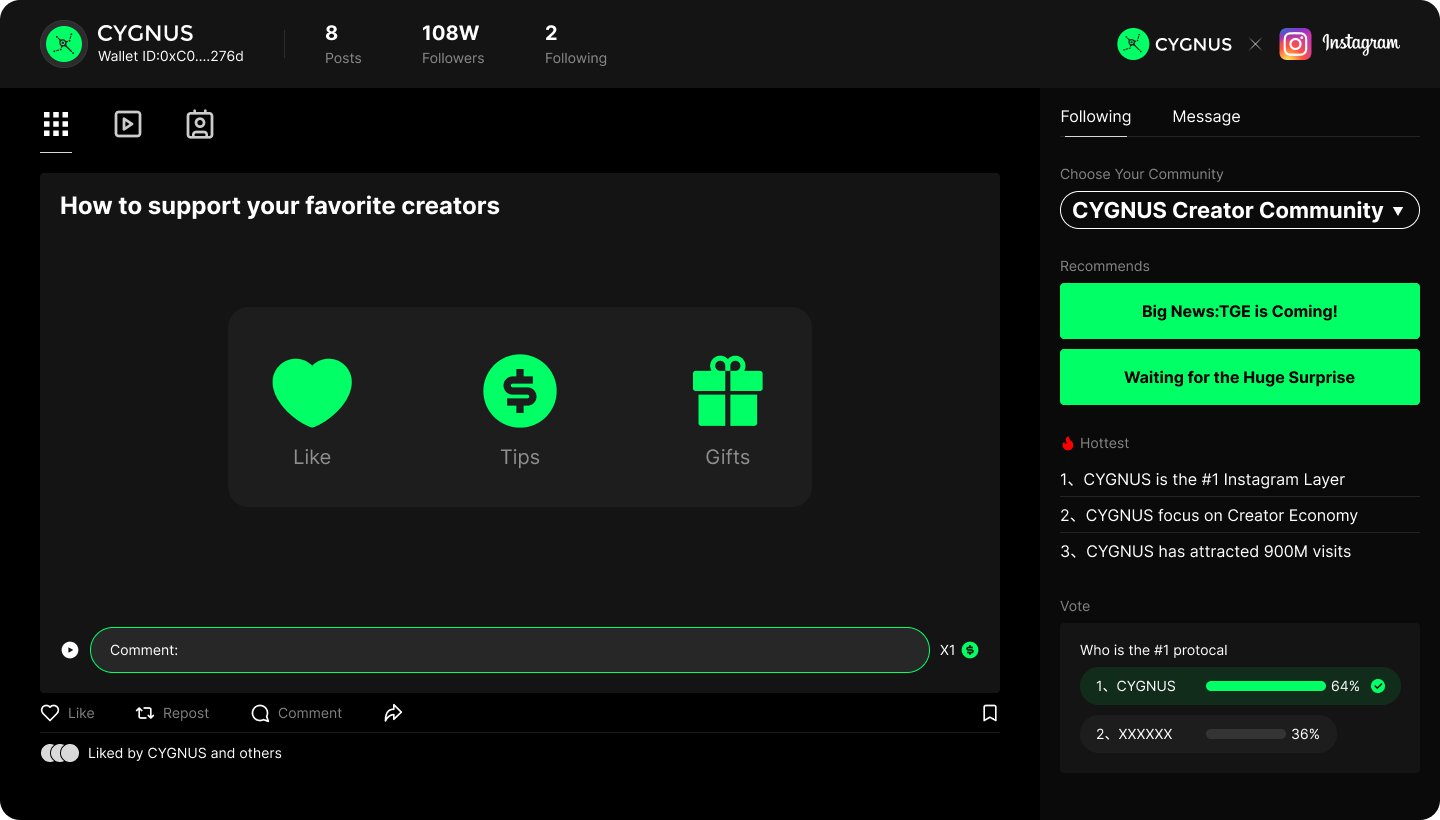Vote for XXXXXX option in poll

tap(1207, 734)
